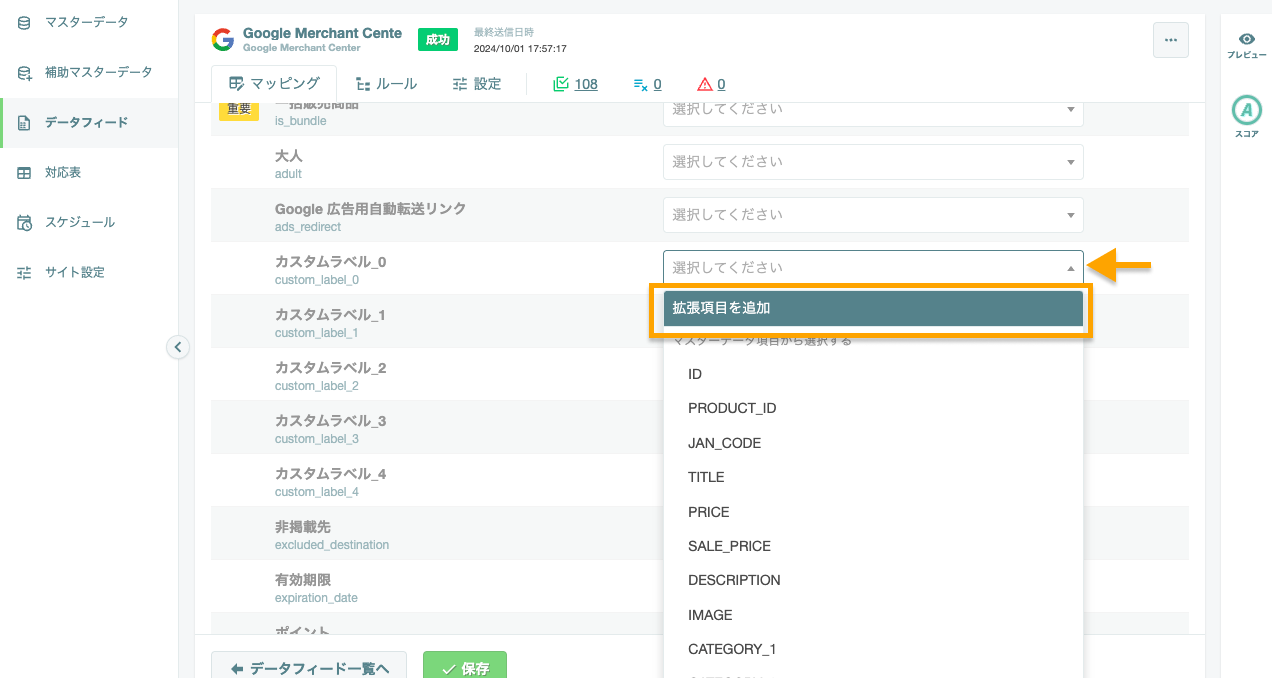Click the 対応表 table icon

coord(24,173)
